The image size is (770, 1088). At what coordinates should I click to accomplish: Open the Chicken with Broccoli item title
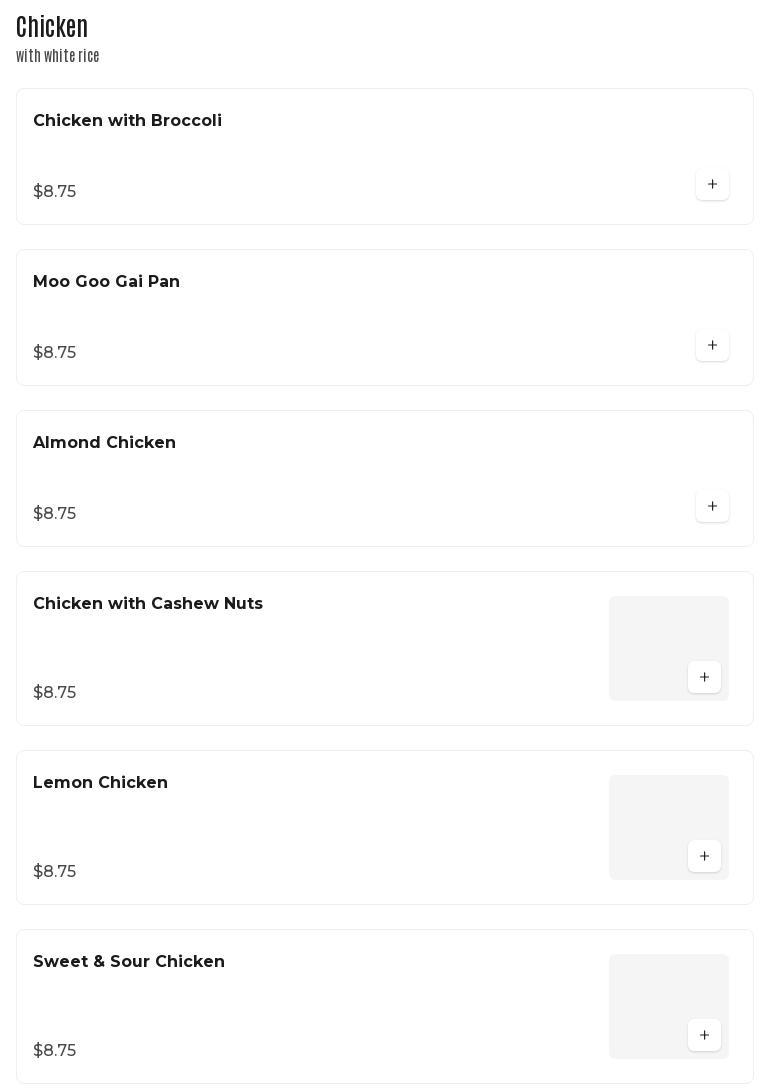coord(127,121)
